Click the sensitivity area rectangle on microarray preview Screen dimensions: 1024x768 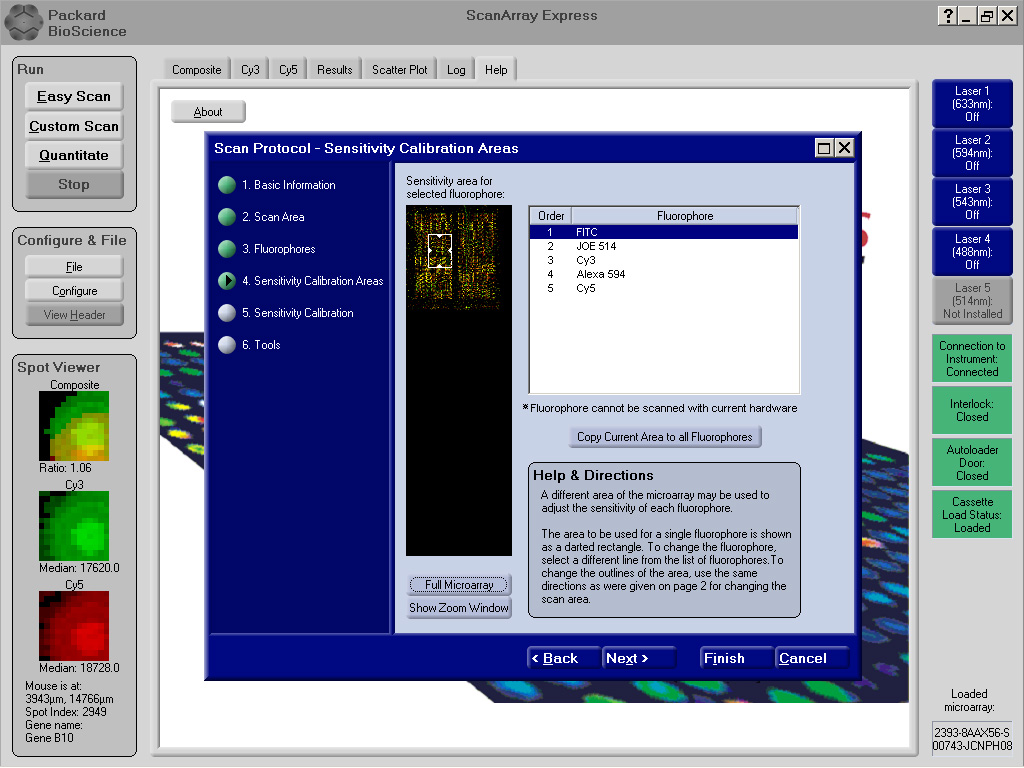[x=440, y=251]
